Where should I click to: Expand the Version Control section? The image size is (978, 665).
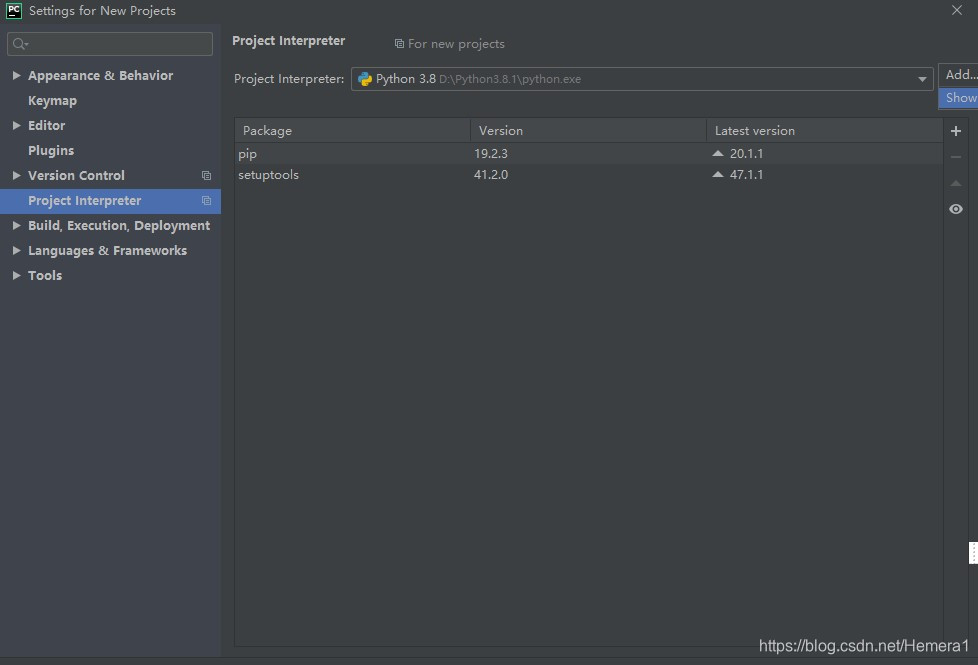17,175
